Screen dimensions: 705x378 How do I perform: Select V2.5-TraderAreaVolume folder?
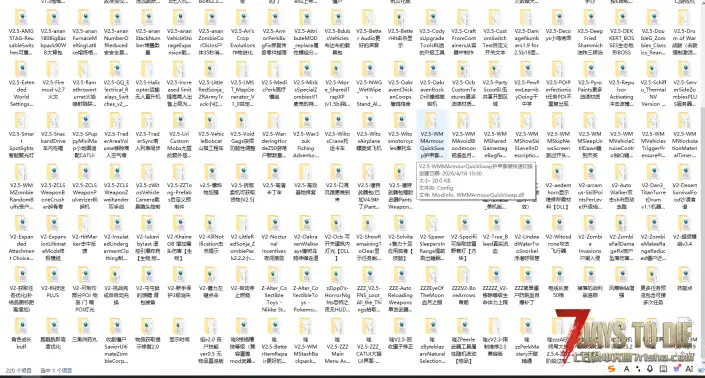coord(116,135)
